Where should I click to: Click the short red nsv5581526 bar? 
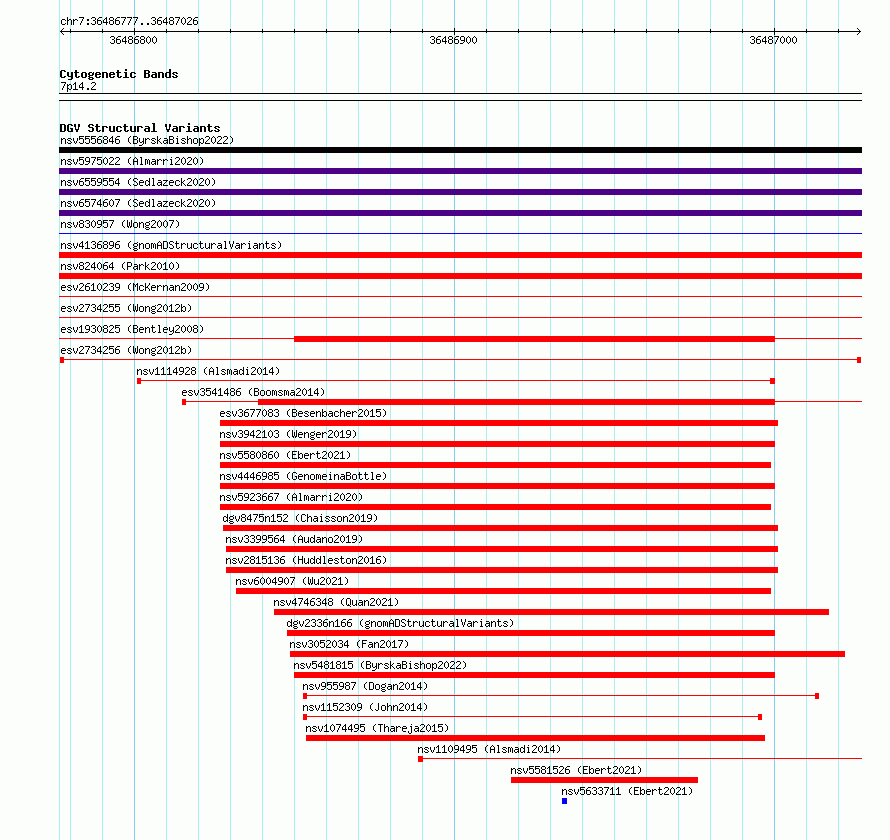pyautogui.click(x=604, y=780)
